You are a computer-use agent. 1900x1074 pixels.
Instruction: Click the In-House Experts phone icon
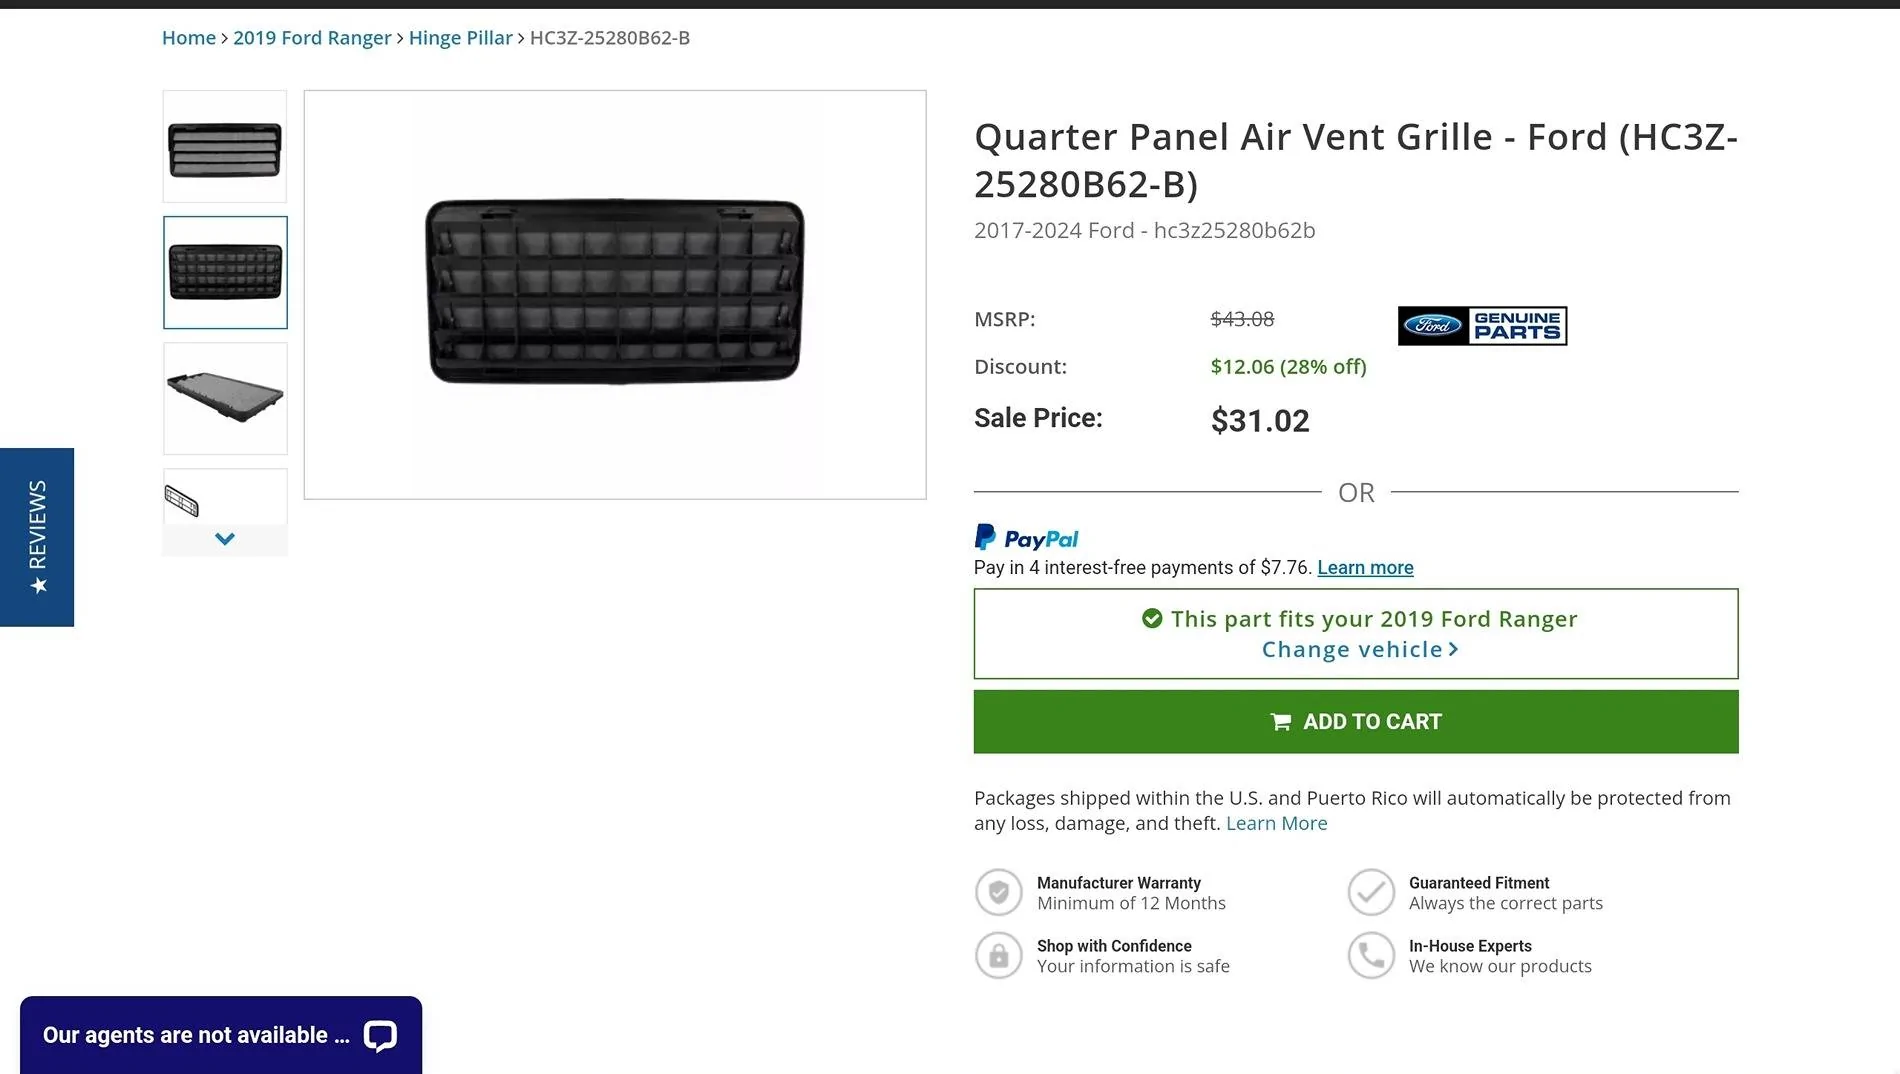(1371, 956)
